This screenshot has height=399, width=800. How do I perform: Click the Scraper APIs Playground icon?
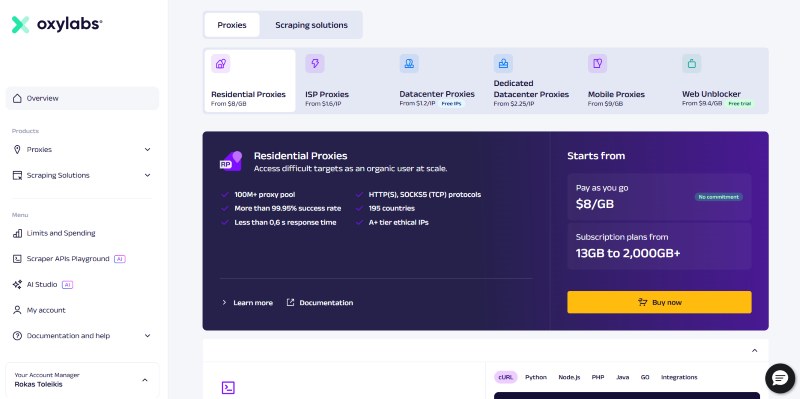[17, 259]
